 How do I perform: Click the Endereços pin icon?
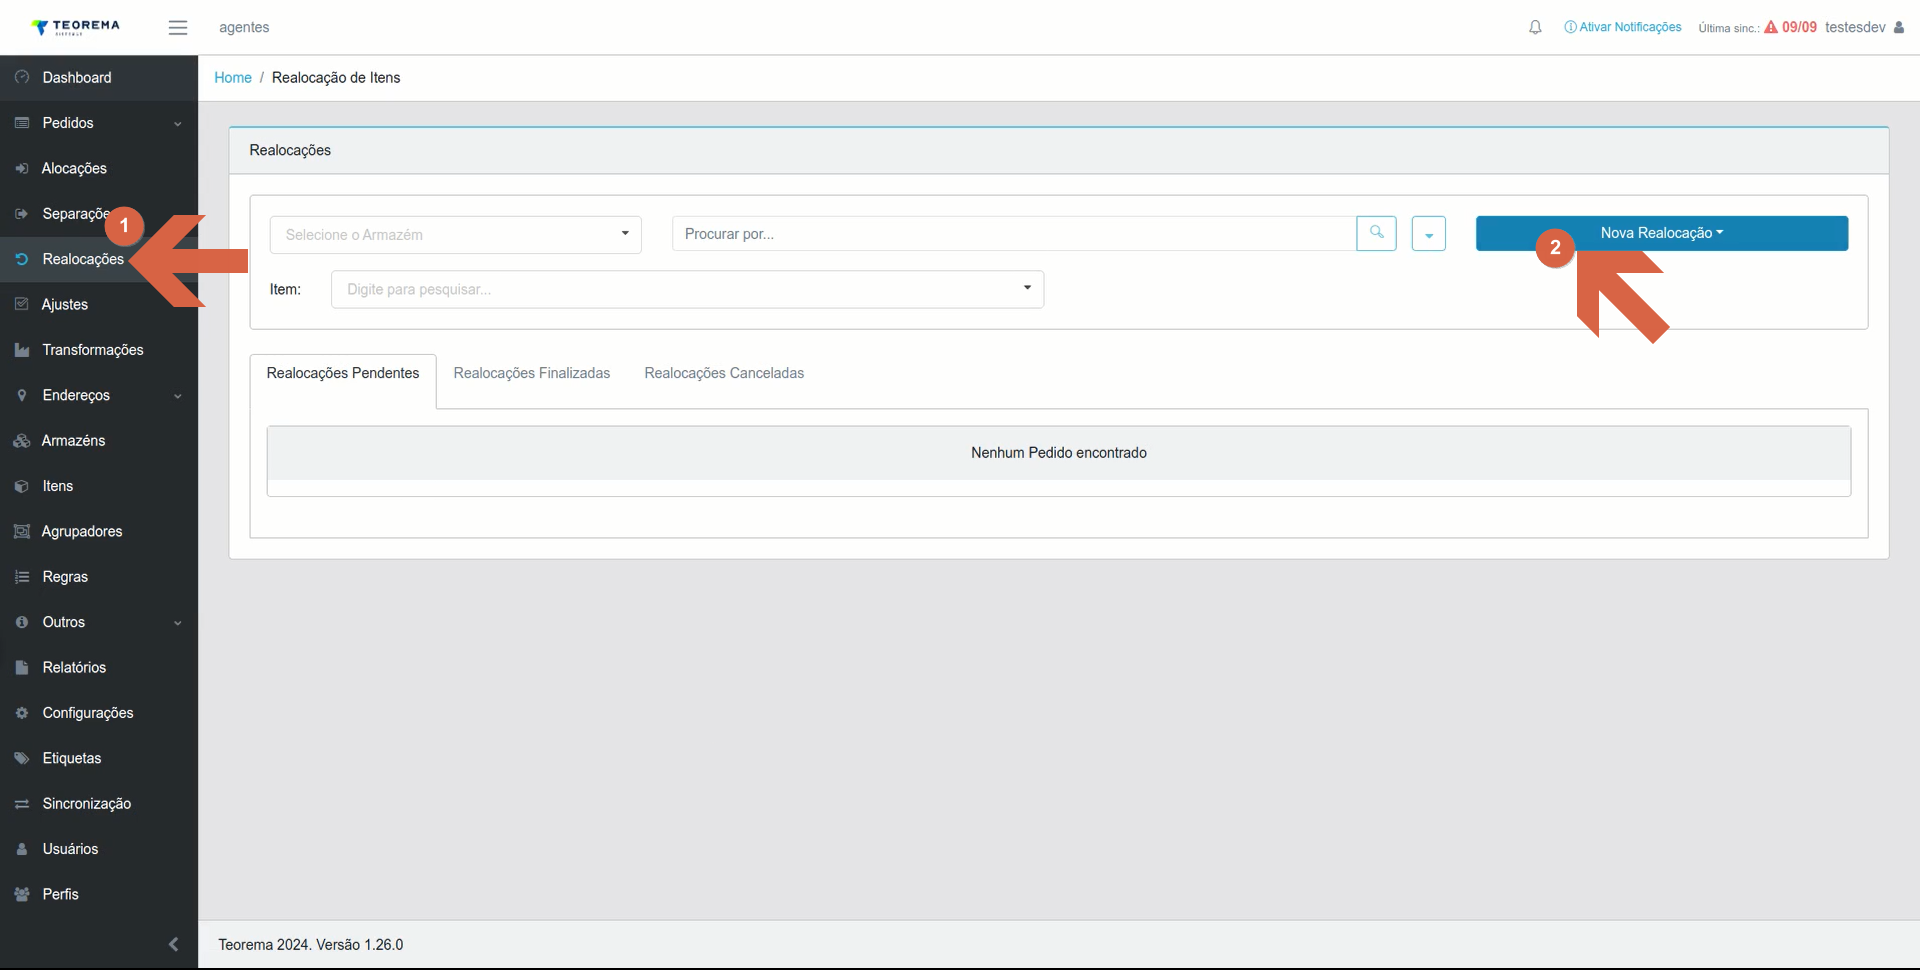pyautogui.click(x=22, y=395)
